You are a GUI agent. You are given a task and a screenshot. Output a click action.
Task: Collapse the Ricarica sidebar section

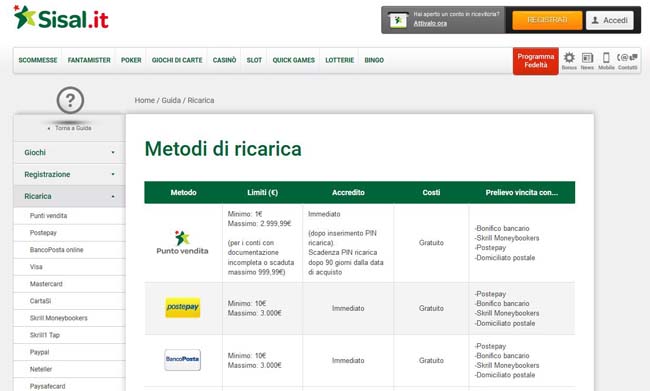(69, 196)
